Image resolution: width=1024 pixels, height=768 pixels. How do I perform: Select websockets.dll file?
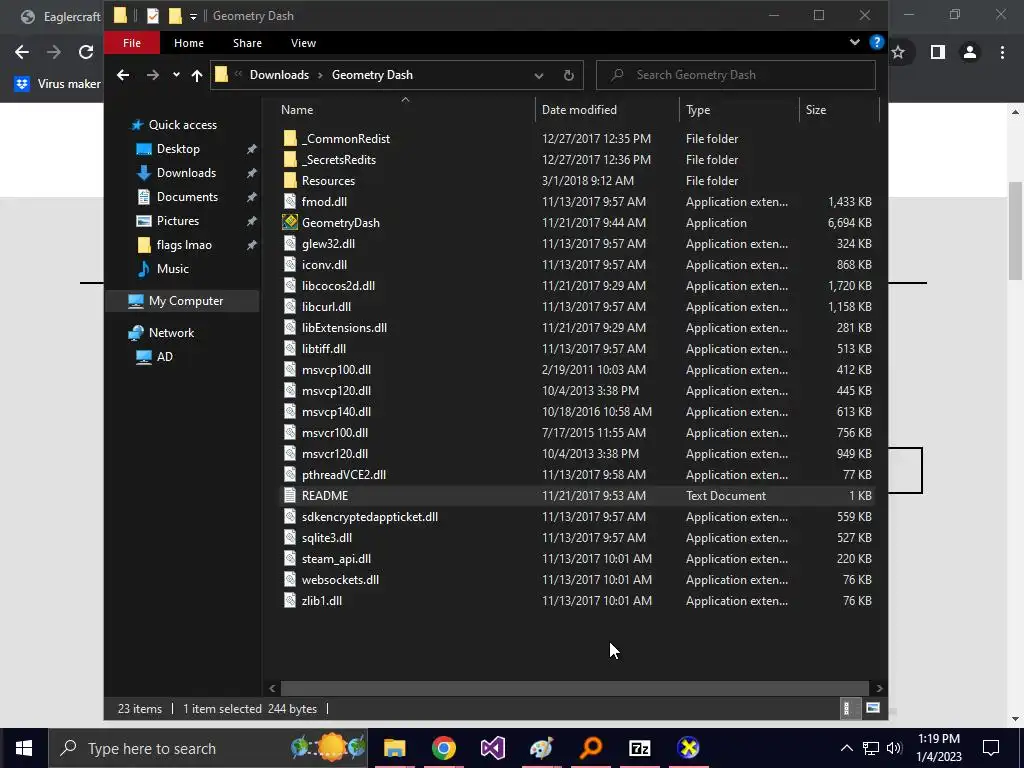340,579
